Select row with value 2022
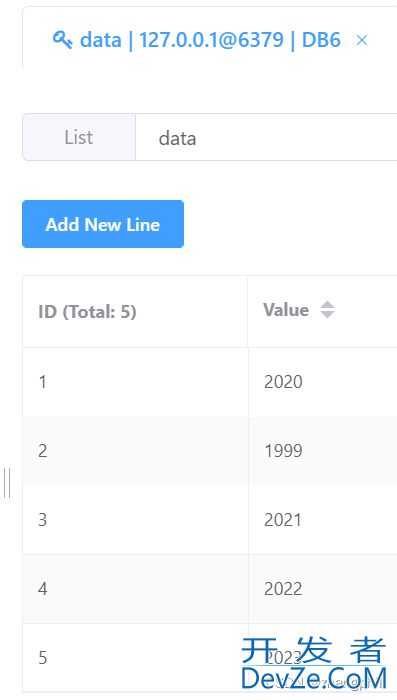Image resolution: width=397 pixels, height=700 pixels. click(210, 589)
